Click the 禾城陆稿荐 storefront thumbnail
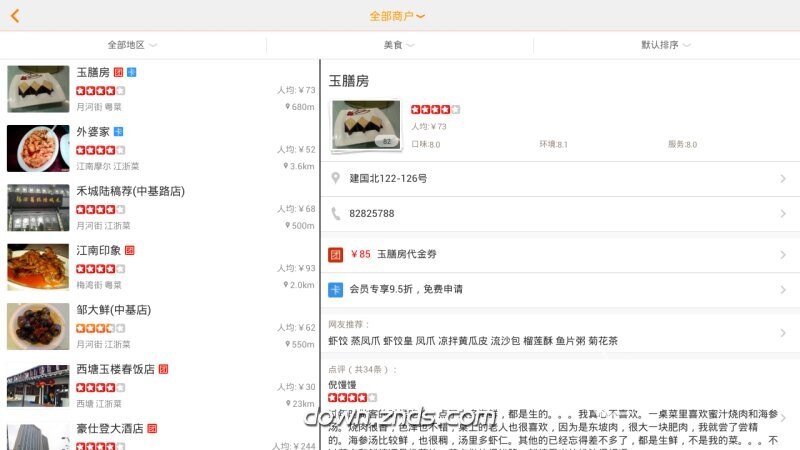The height and width of the screenshot is (450, 800). (38, 208)
